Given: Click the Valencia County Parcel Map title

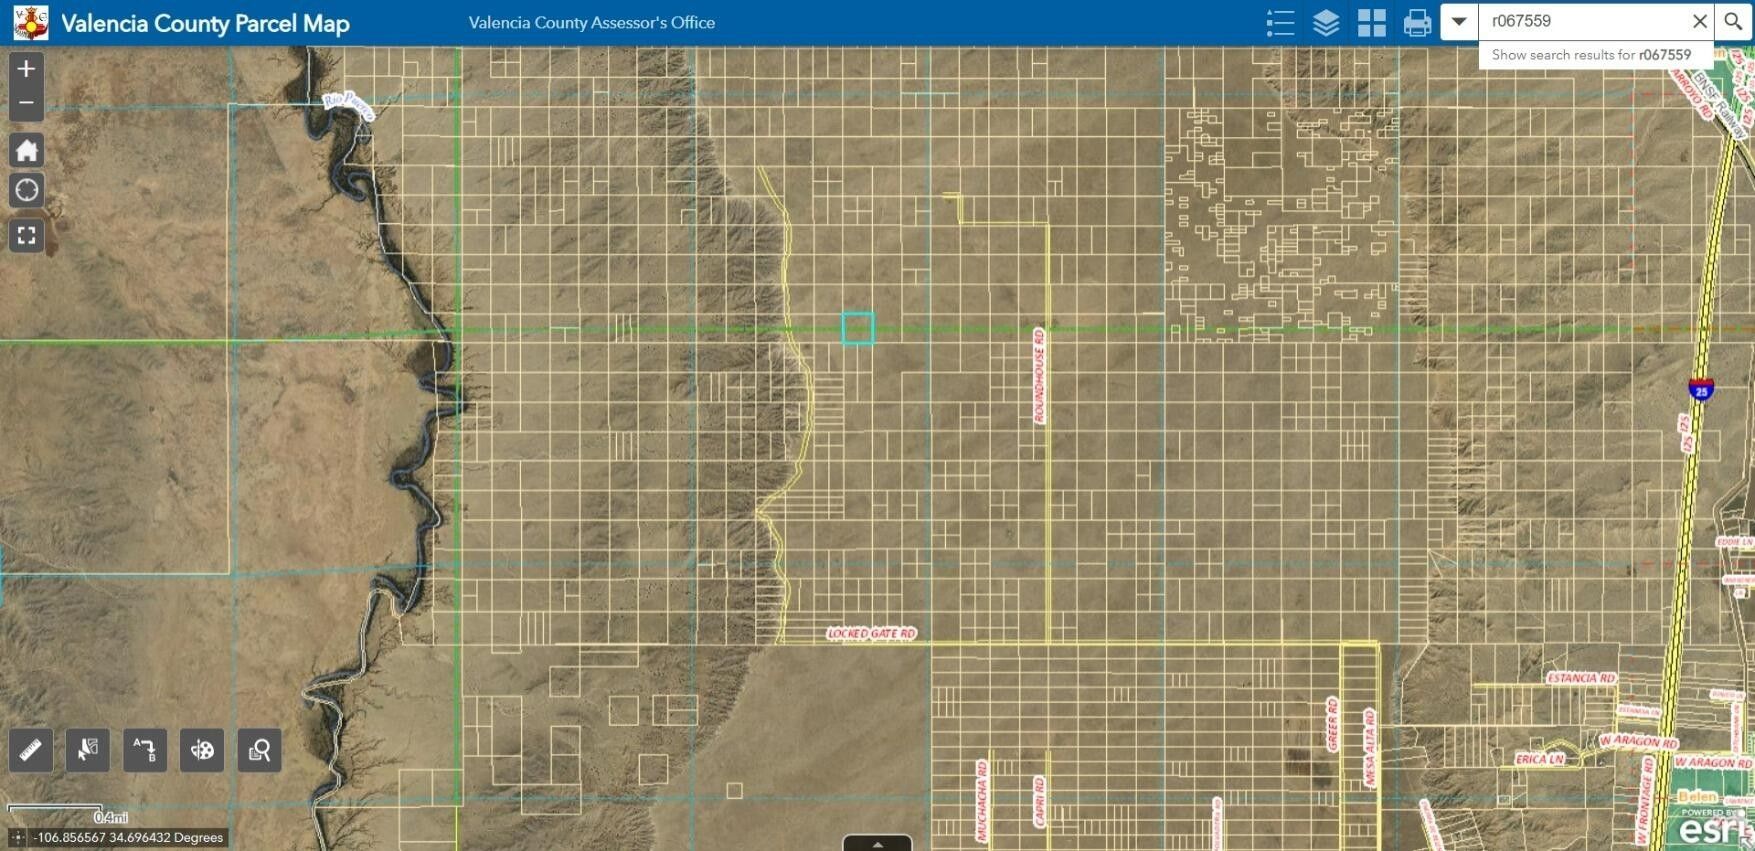Looking at the screenshot, I should [x=206, y=23].
